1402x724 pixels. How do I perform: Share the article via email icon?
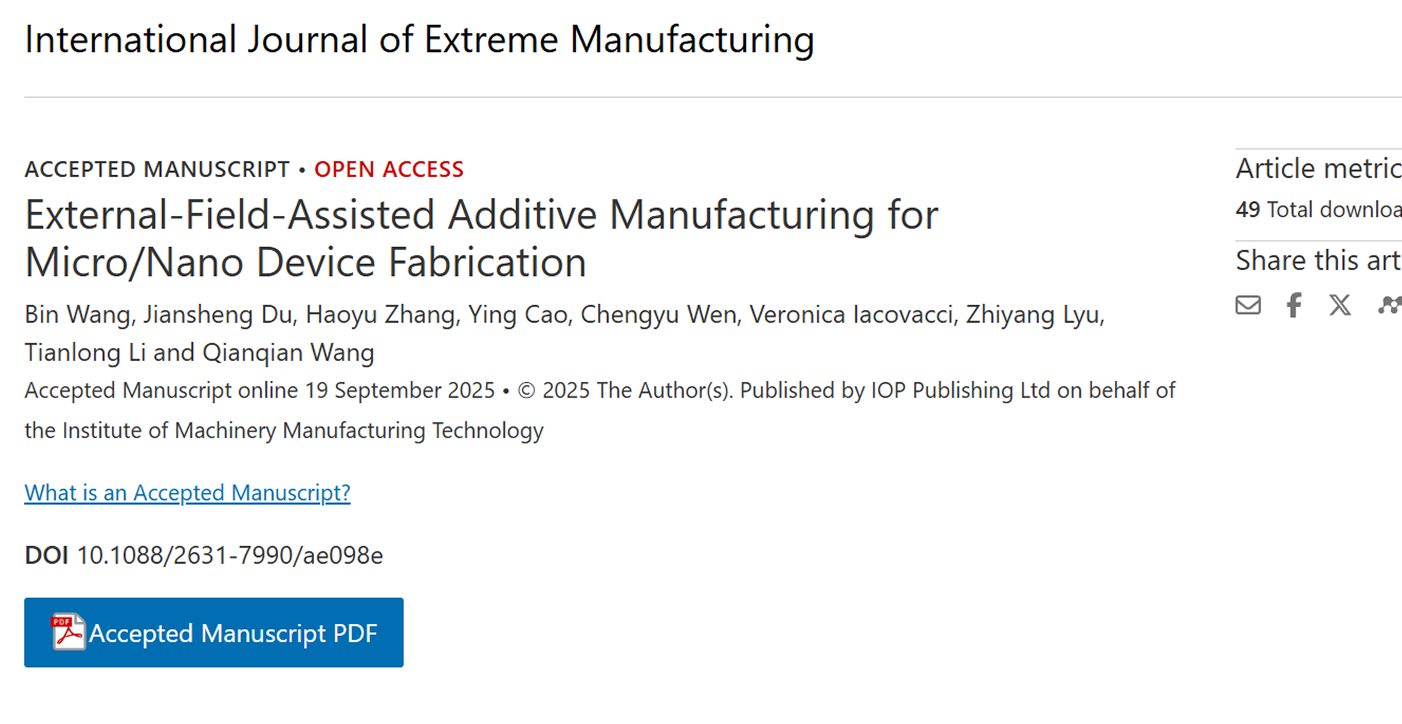coord(1248,305)
